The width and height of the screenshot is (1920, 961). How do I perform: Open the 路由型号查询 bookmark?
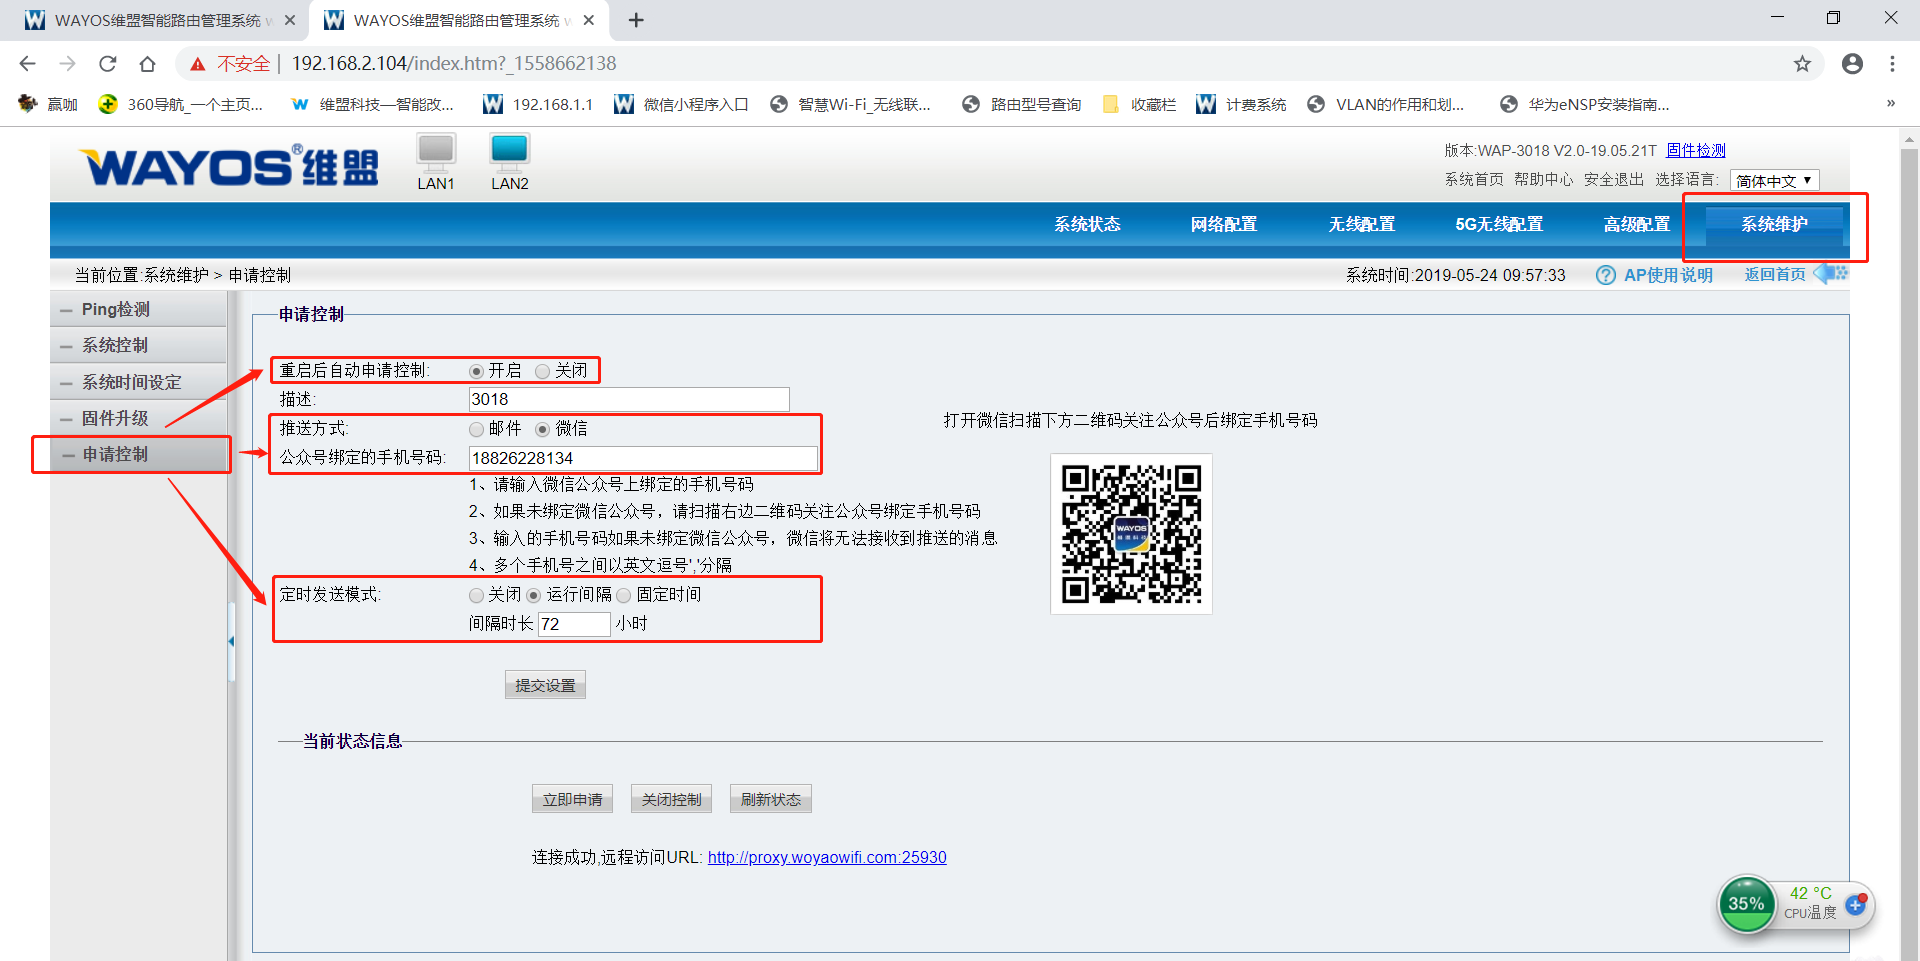click(1022, 104)
